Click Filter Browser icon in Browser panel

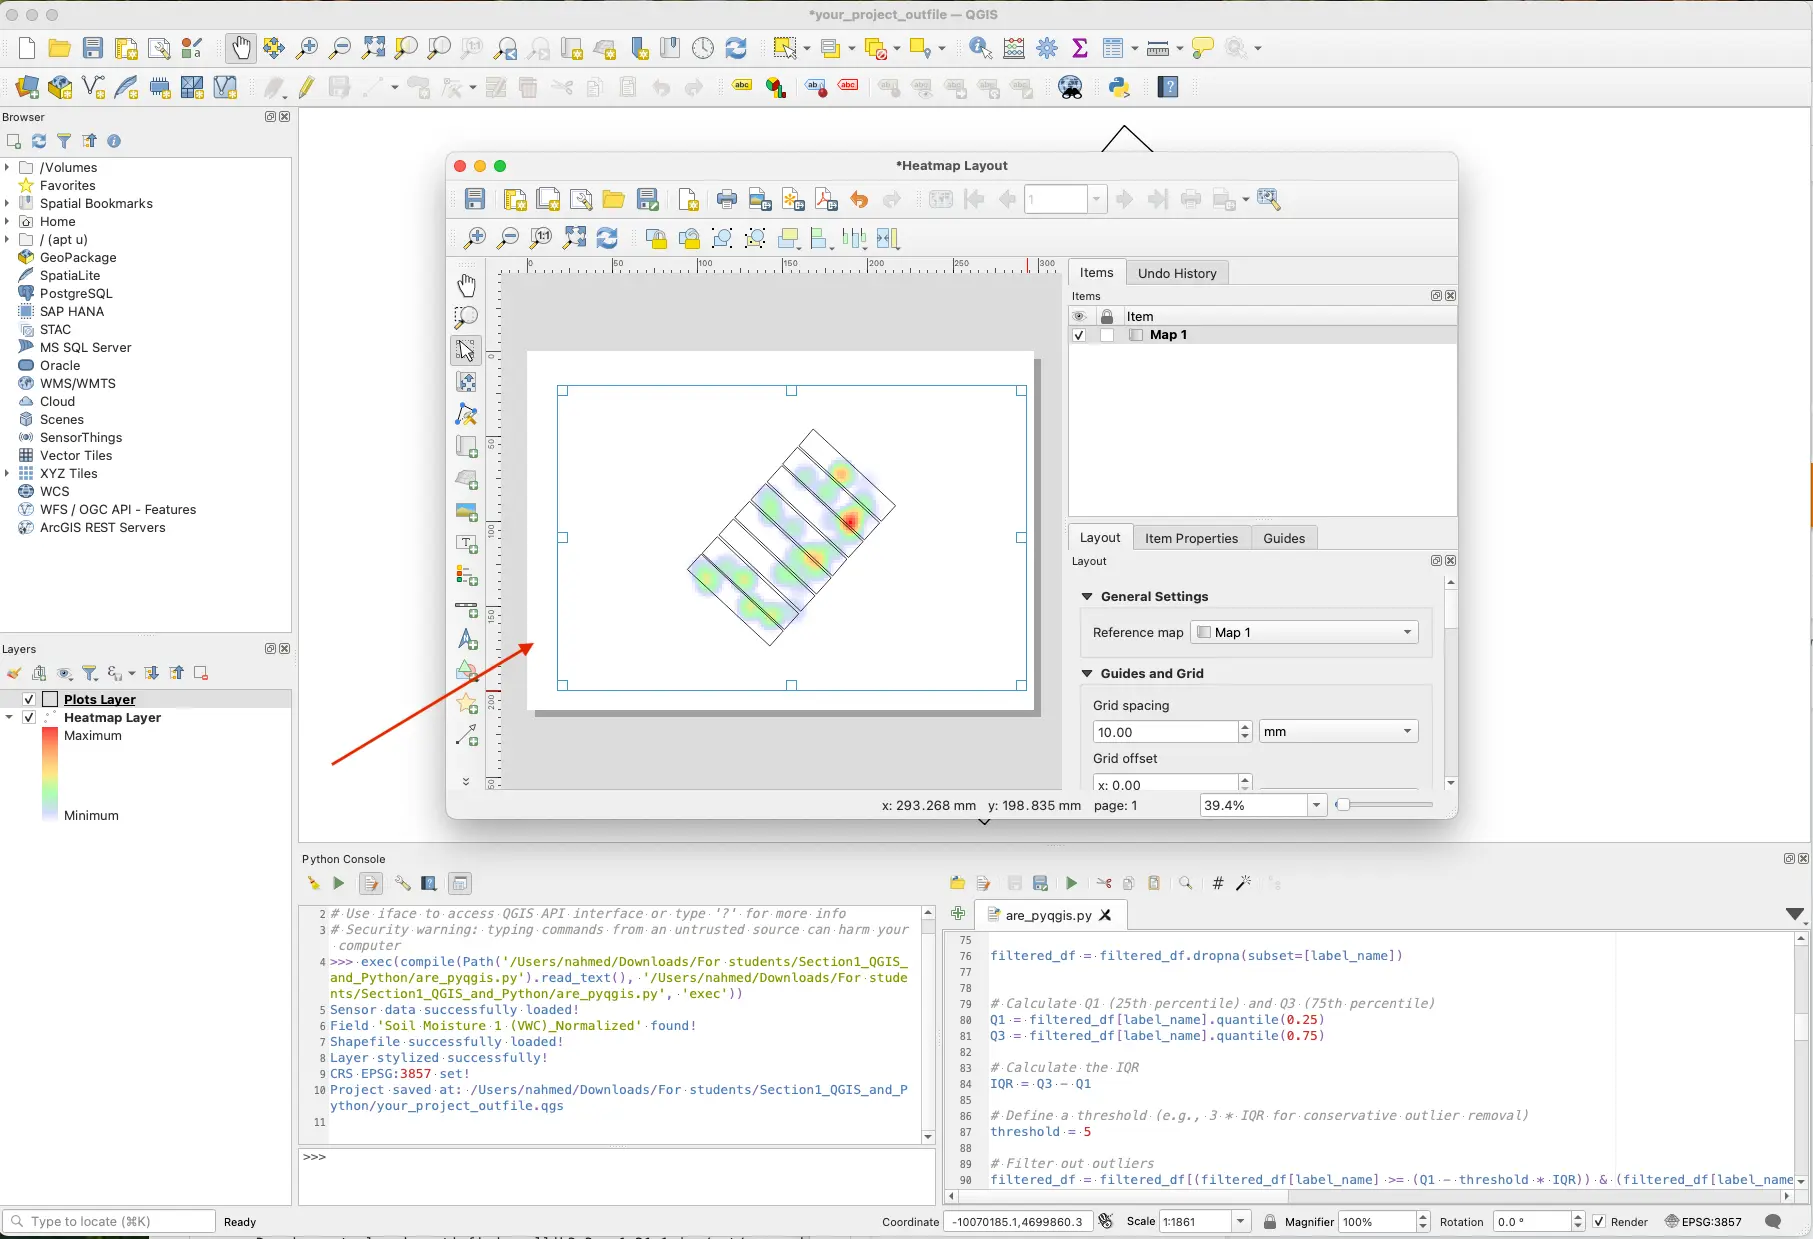pos(64,141)
